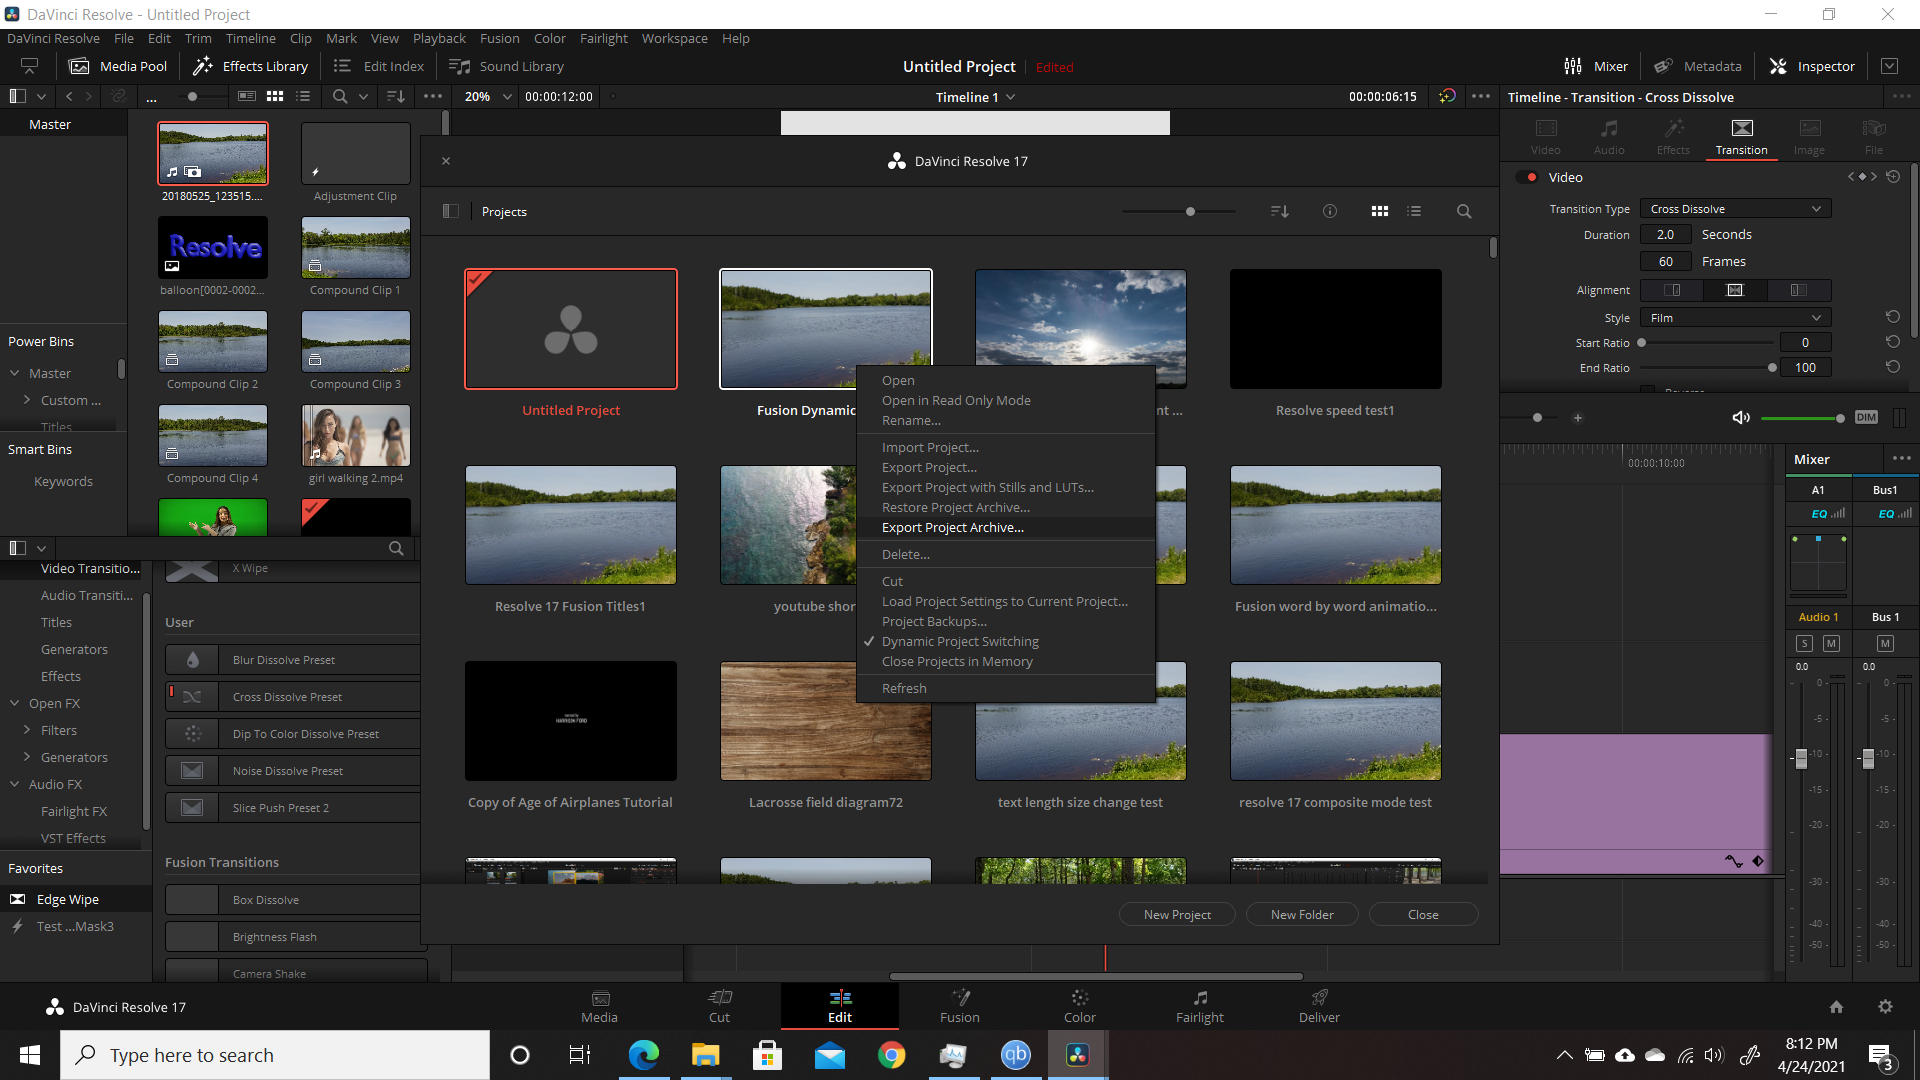Viewport: 1920px width, 1080px height.
Task: Go to the Cut page
Action: pos(720,1006)
